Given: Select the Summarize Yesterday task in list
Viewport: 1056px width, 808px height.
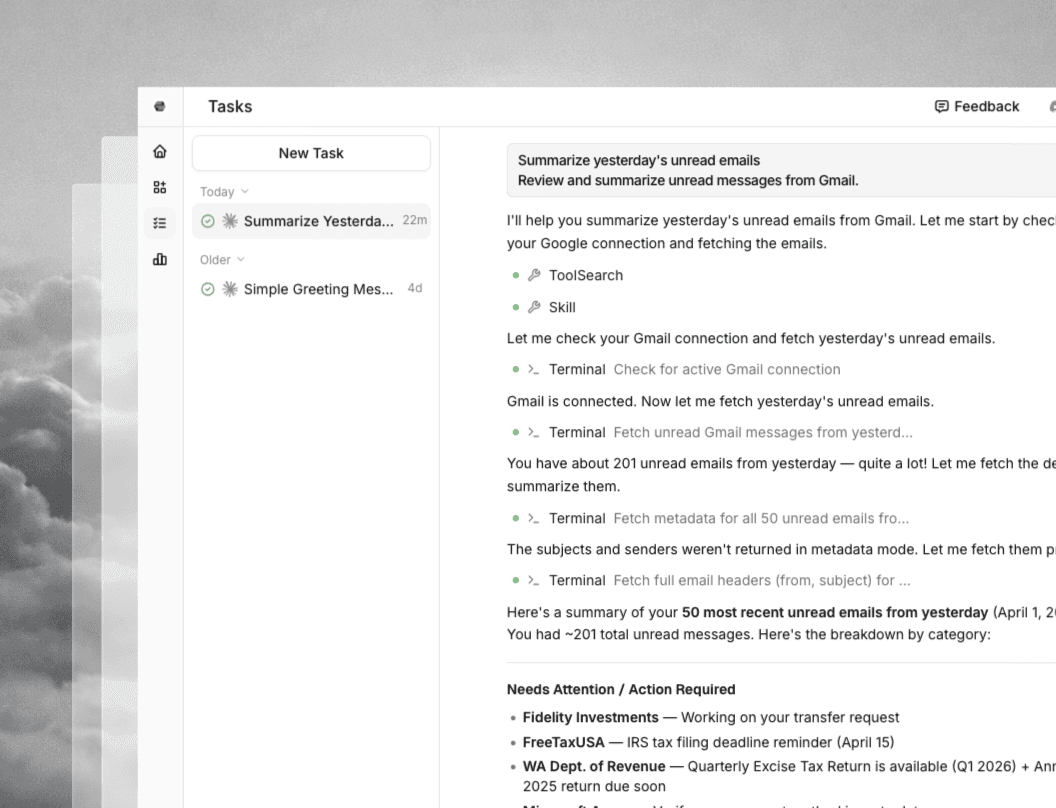Looking at the screenshot, I should (318, 221).
